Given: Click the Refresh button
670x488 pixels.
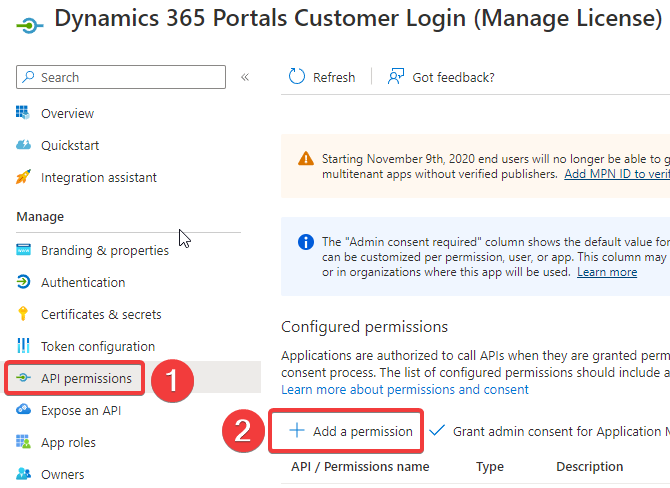Looking at the screenshot, I should [x=322, y=77].
